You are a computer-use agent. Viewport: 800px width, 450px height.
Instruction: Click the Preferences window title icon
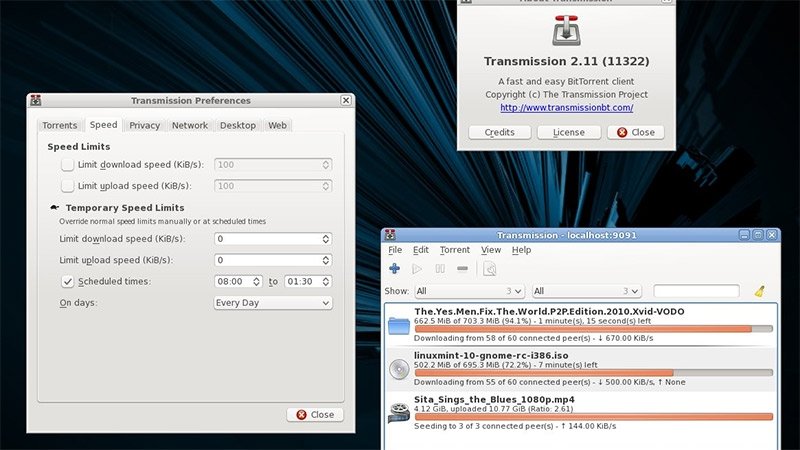tap(36, 101)
